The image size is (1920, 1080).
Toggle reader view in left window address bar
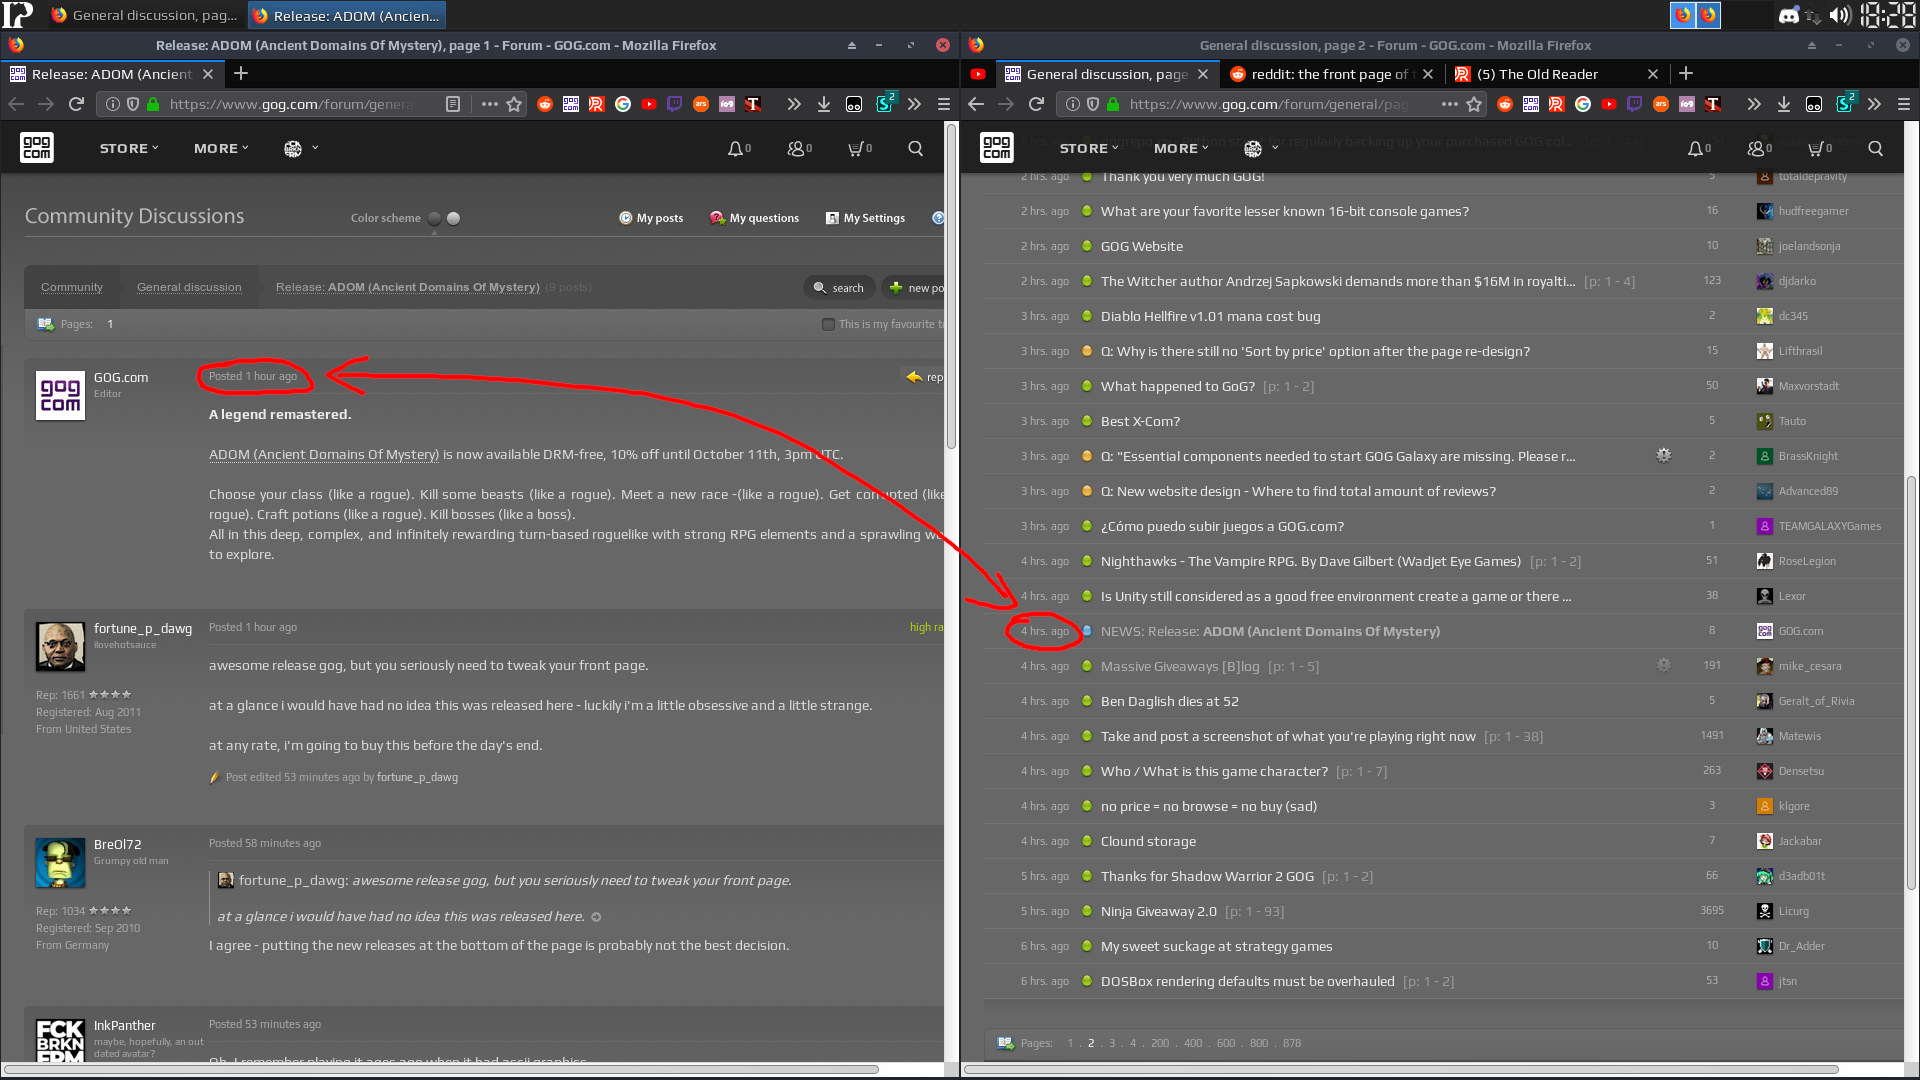pyautogui.click(x=453, y=104)
